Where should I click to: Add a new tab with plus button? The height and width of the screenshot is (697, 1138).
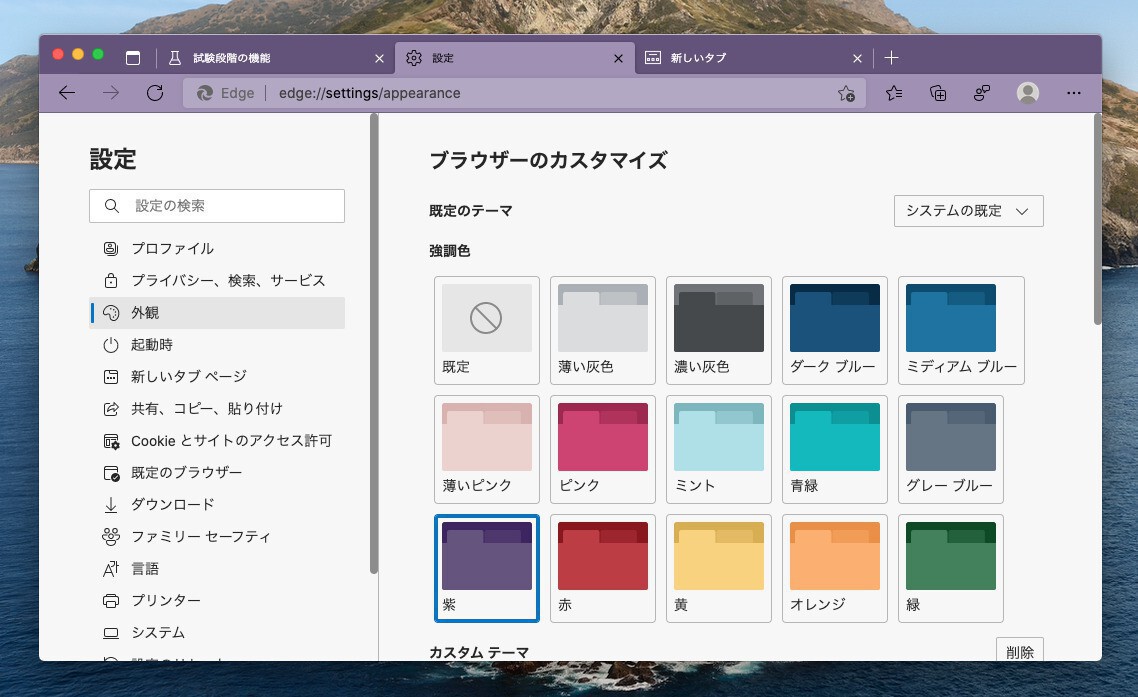point(892,58)
